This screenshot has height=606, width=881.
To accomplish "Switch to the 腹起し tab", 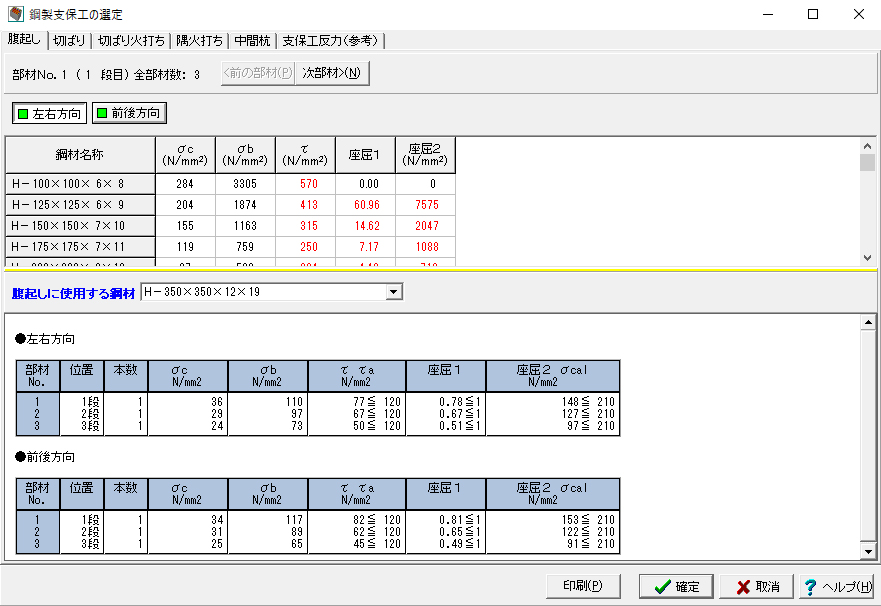I will [25, 39].
